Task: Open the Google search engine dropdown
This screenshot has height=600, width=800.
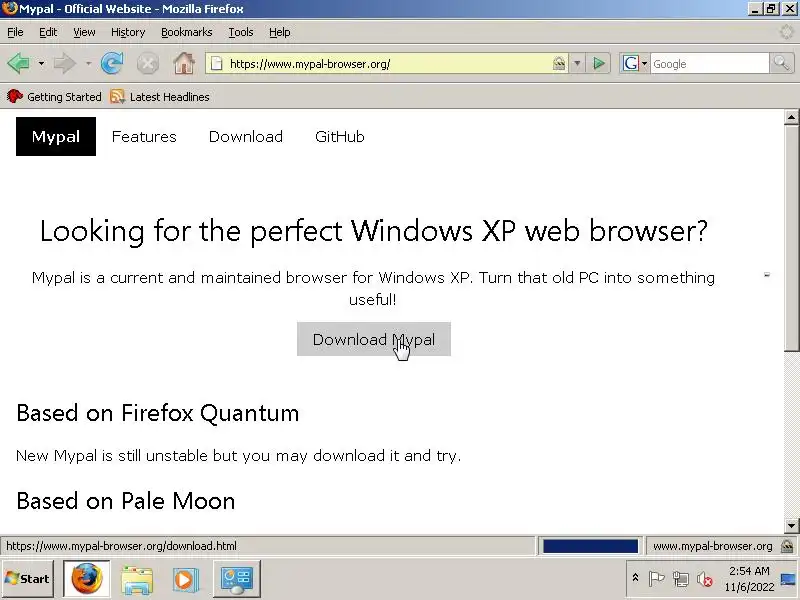Action: tap(644, 64)
